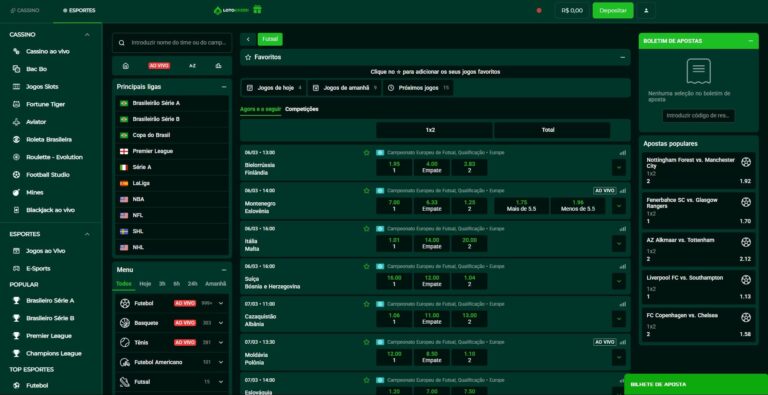The image size is (768, 395).
Task: Toggle the AO VIVO live filter
Action: pos(159,66)
